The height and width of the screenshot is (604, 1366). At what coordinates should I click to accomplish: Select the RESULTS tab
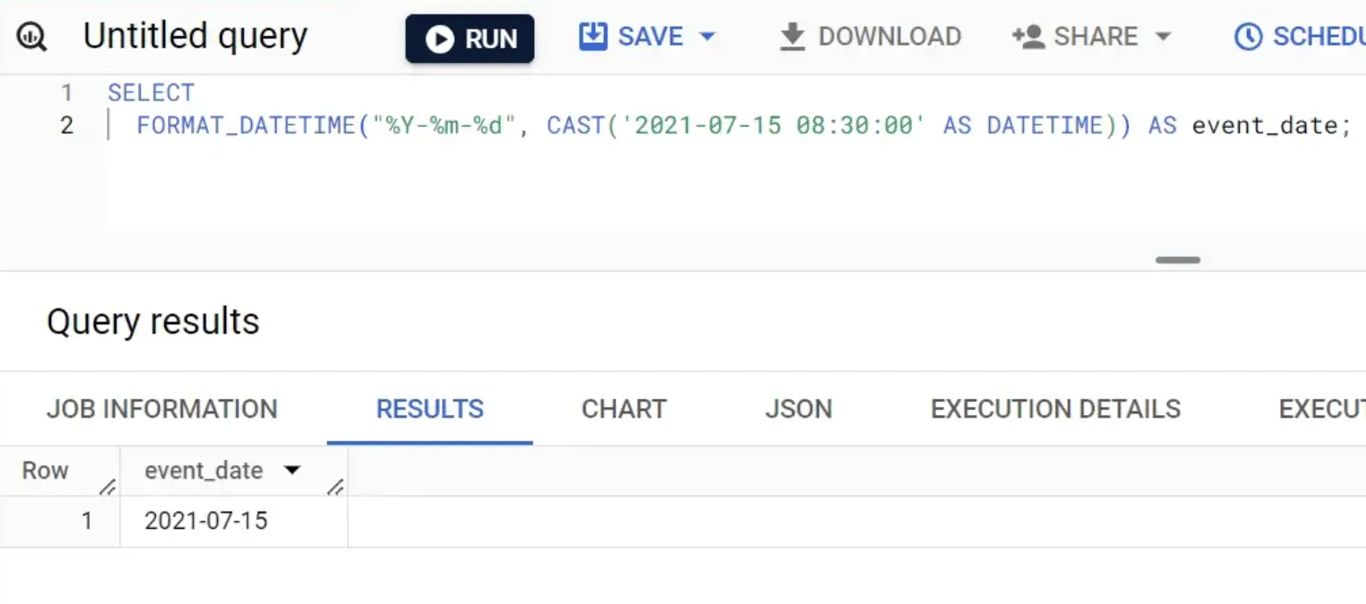coord(430,409)
